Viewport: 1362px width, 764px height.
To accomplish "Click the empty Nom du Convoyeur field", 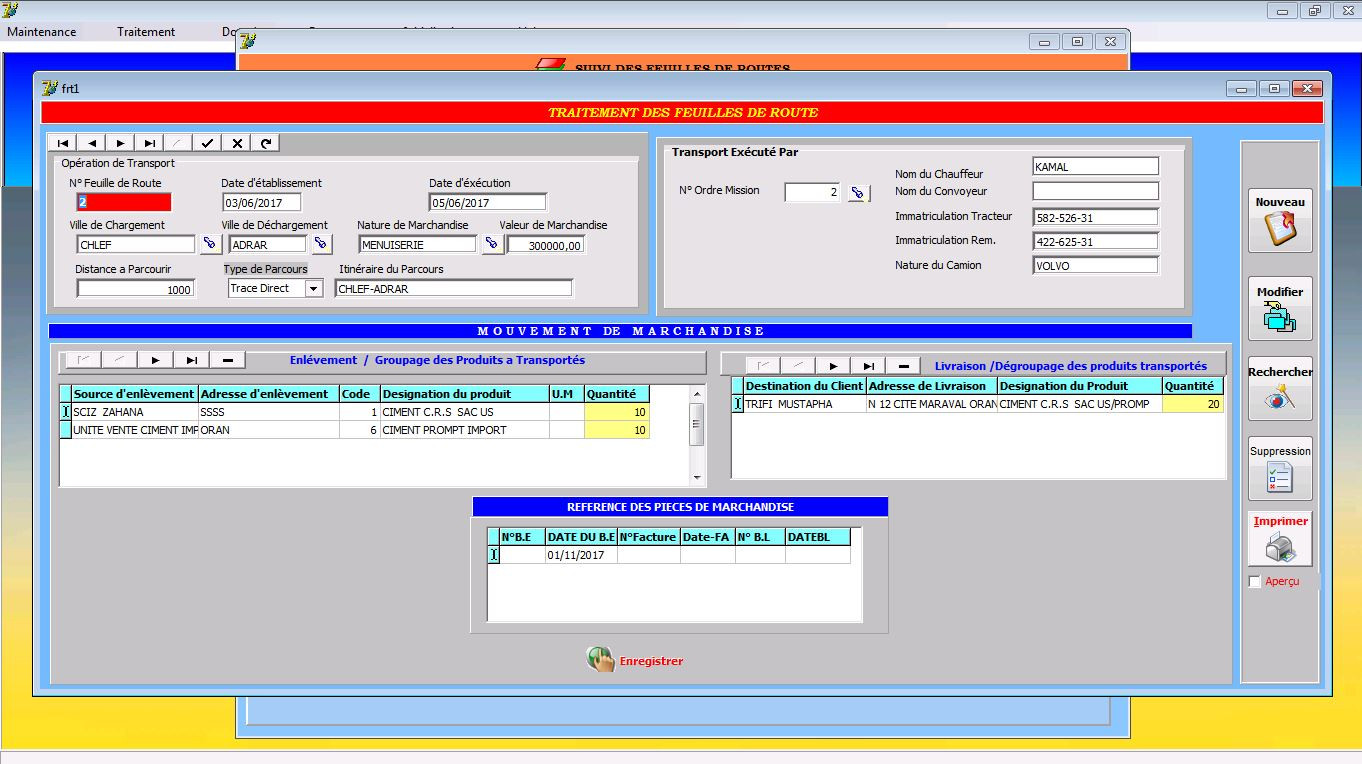I will click(1096, 191).
